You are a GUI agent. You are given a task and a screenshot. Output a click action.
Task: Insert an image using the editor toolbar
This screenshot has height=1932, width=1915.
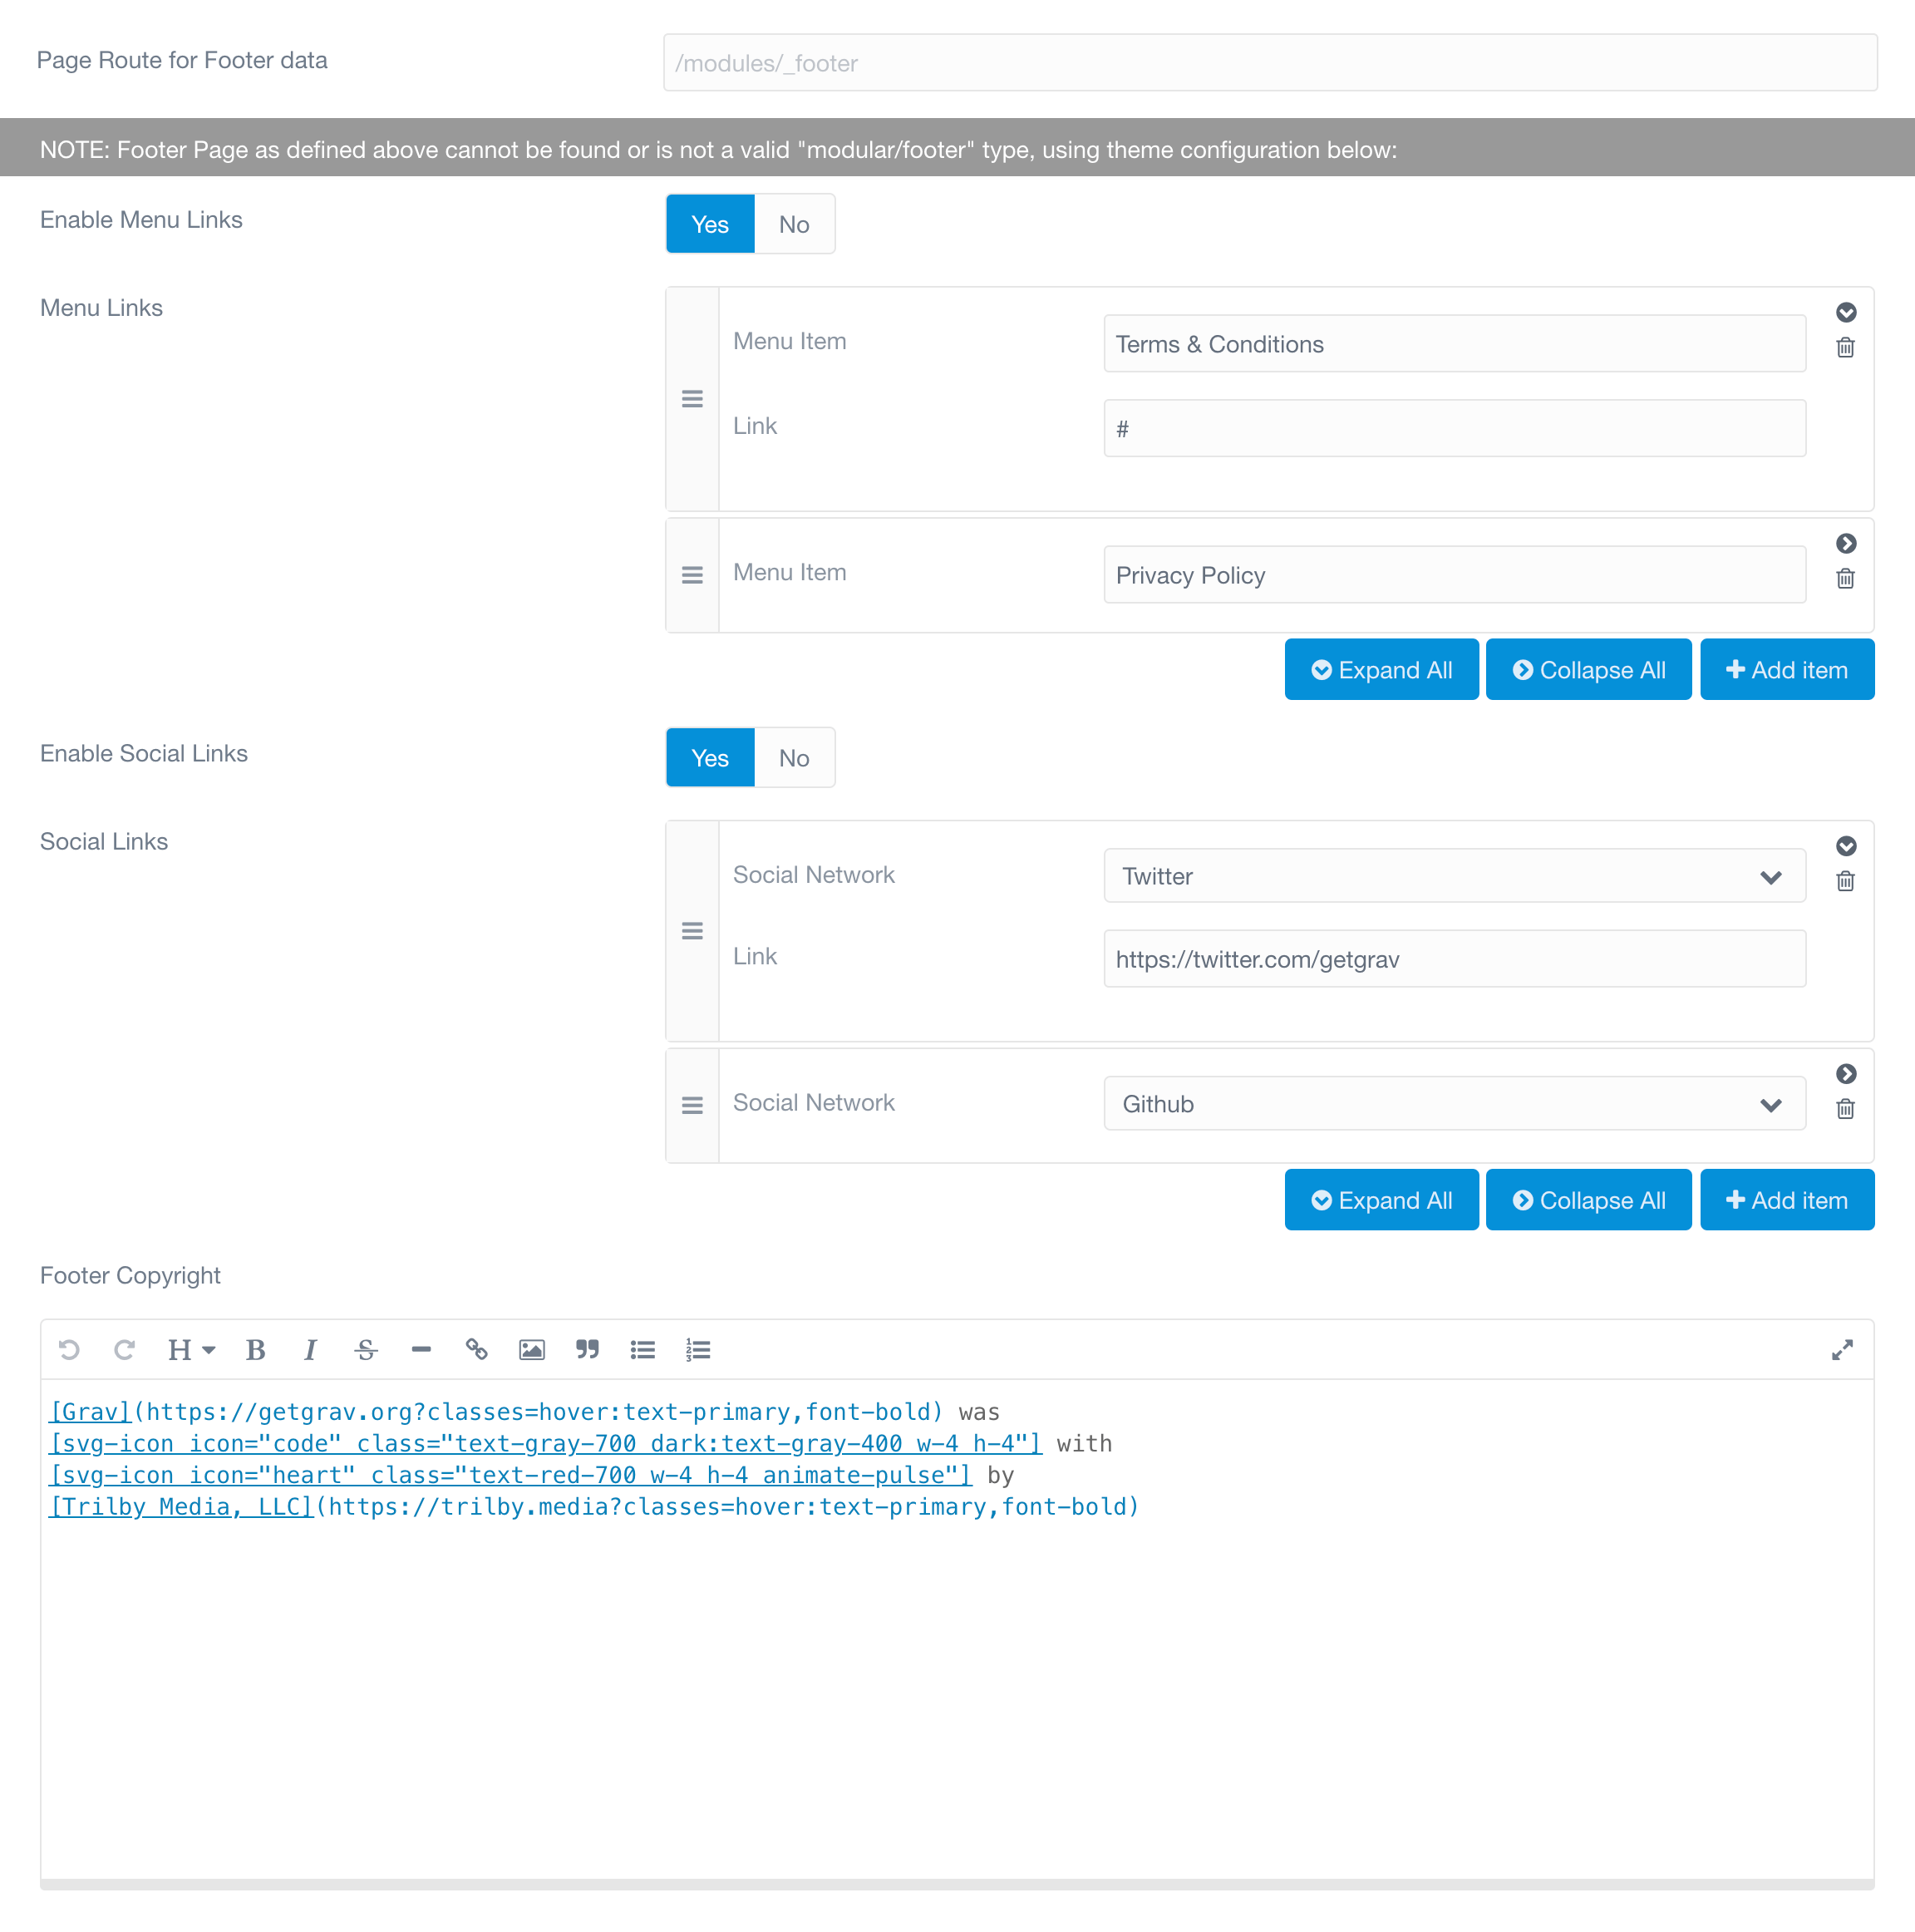click(532, 1350)
